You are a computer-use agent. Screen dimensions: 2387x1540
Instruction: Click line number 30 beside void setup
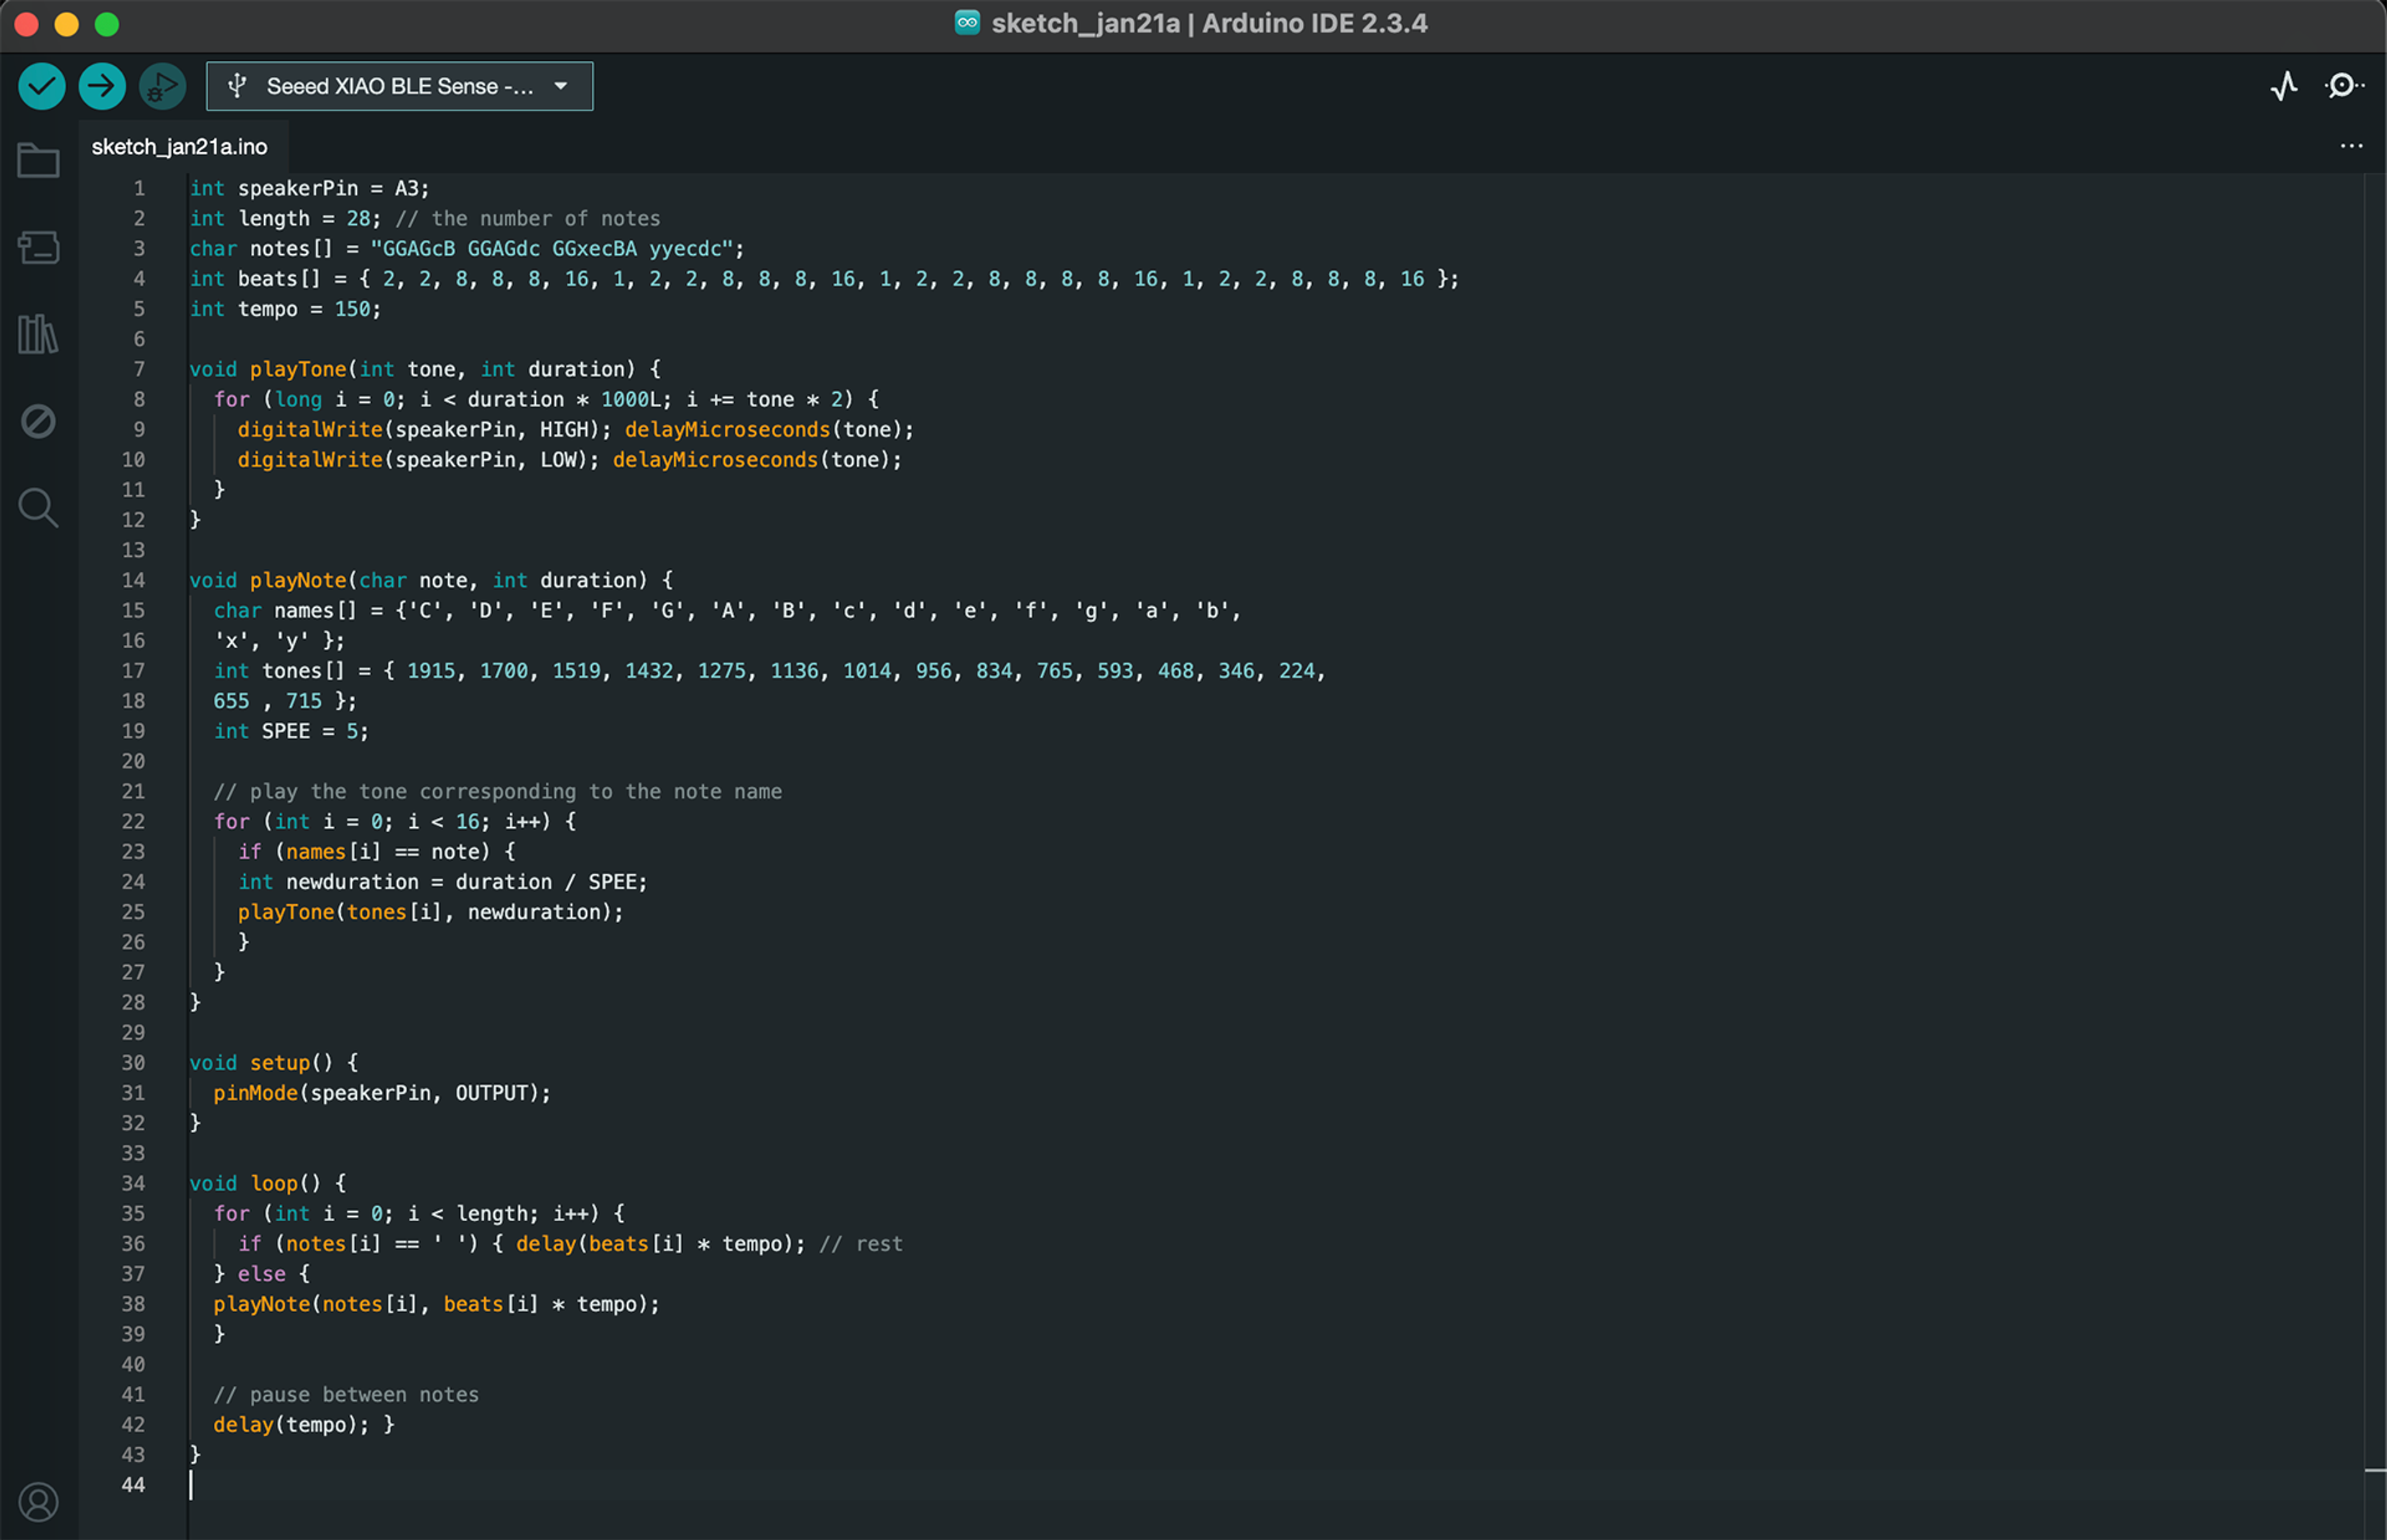click(133, 1062)
